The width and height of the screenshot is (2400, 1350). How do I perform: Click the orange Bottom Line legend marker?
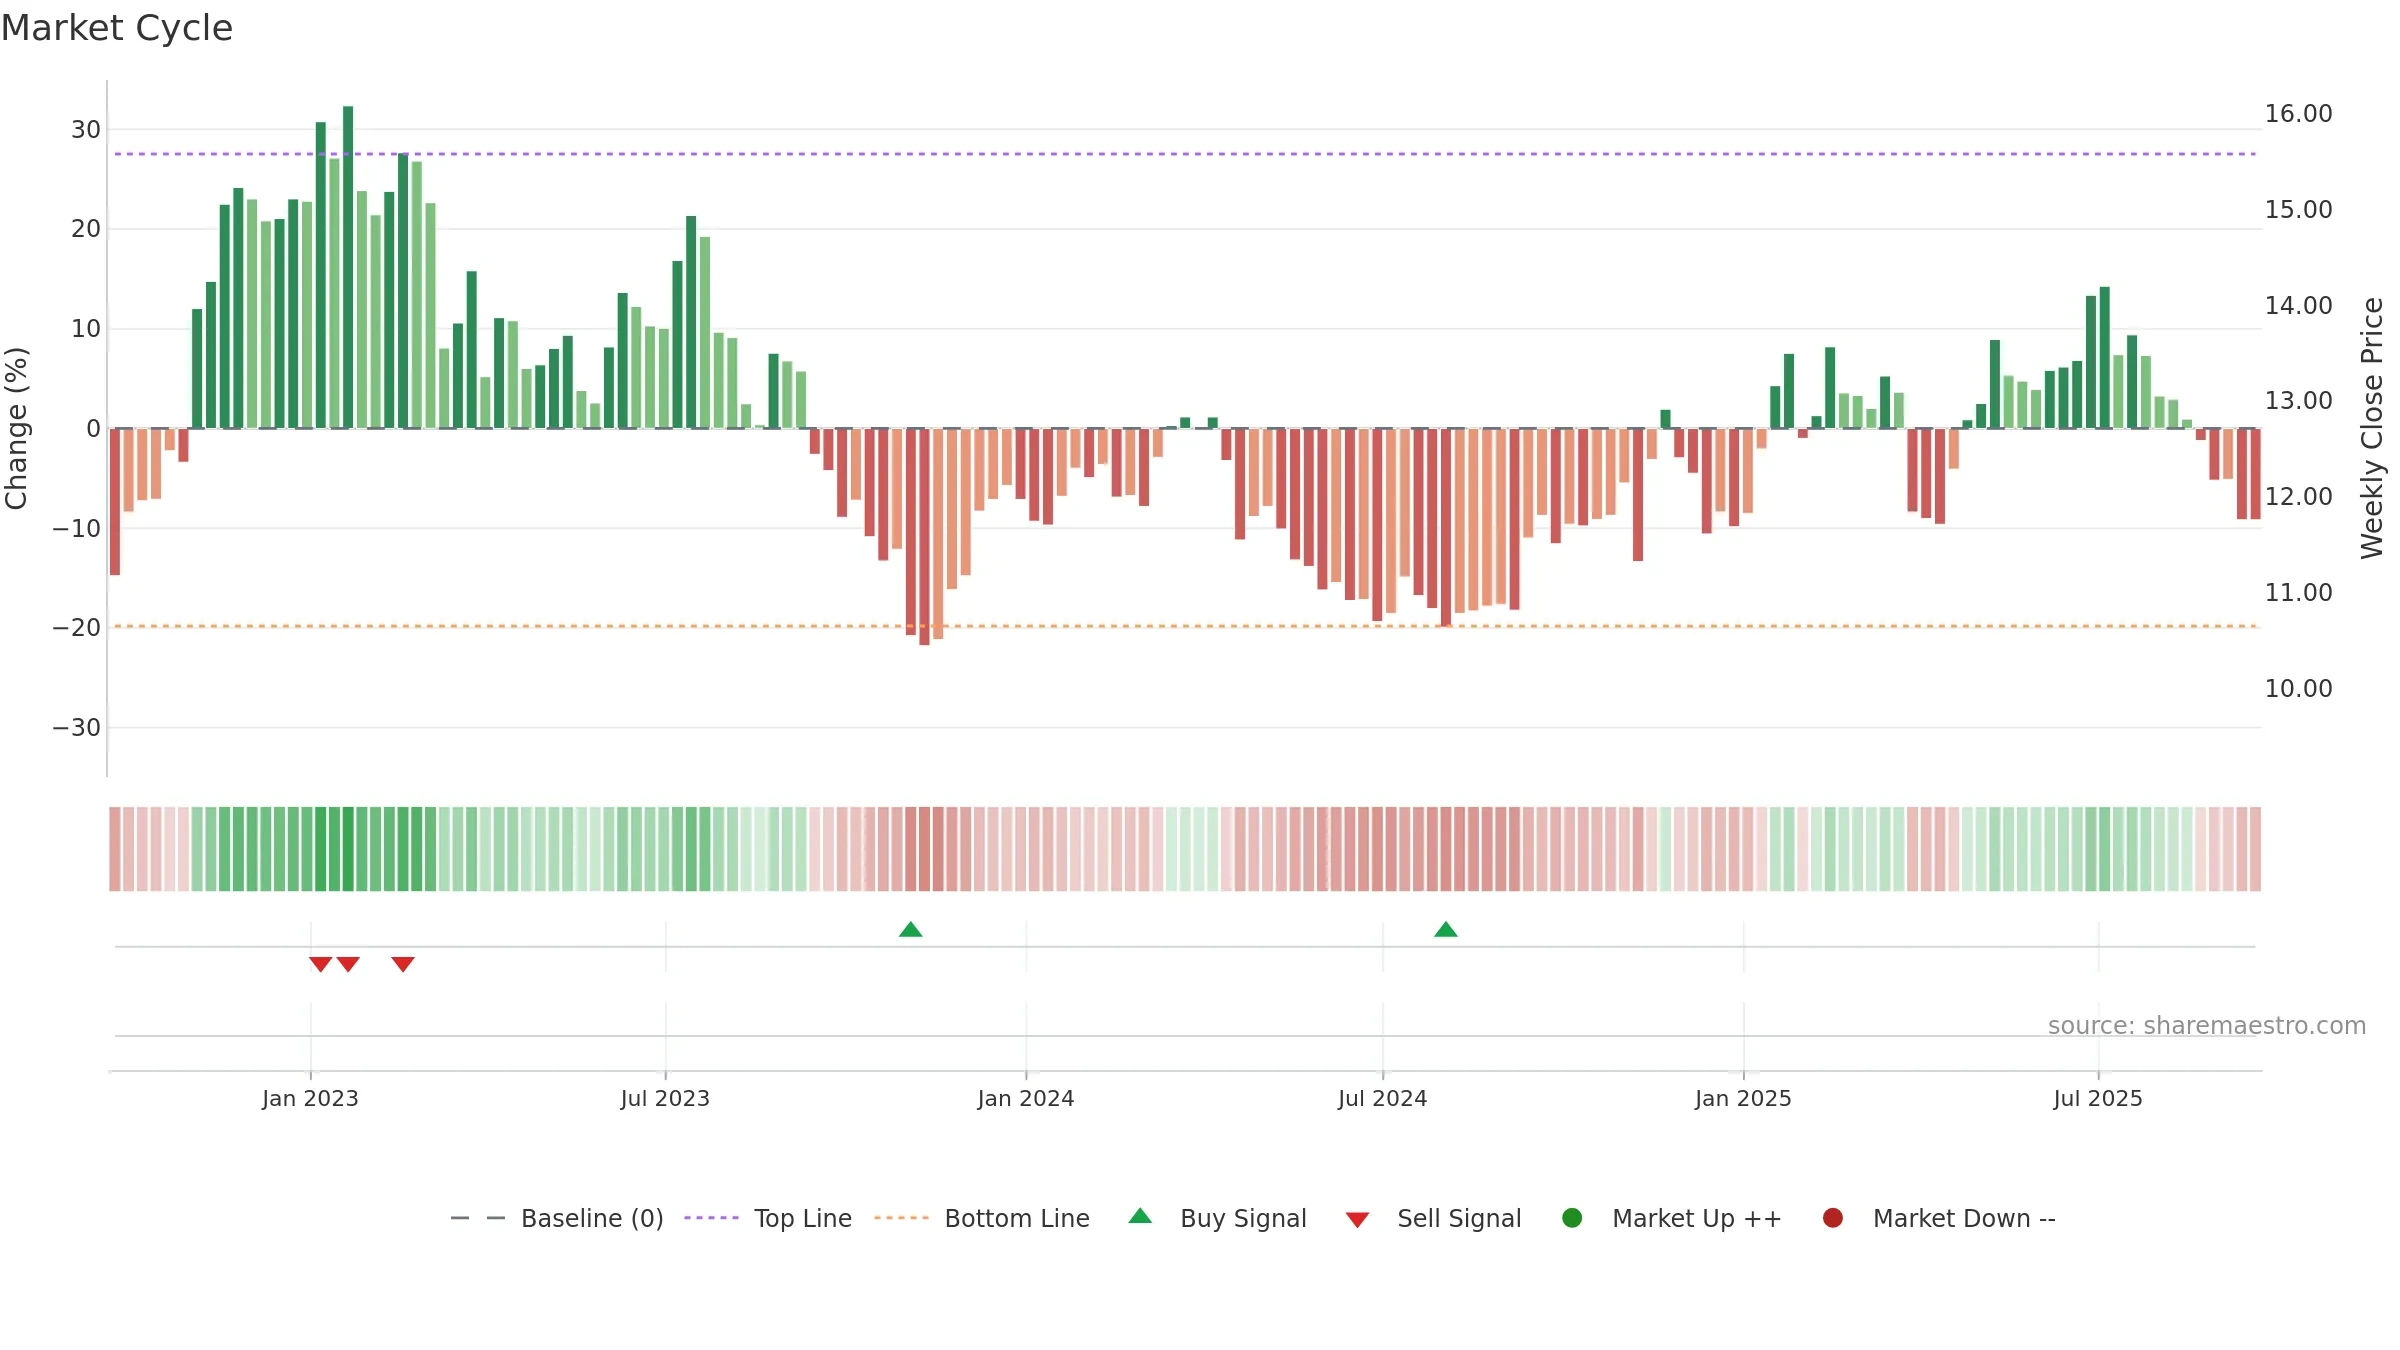click(x=901, y=1218)
